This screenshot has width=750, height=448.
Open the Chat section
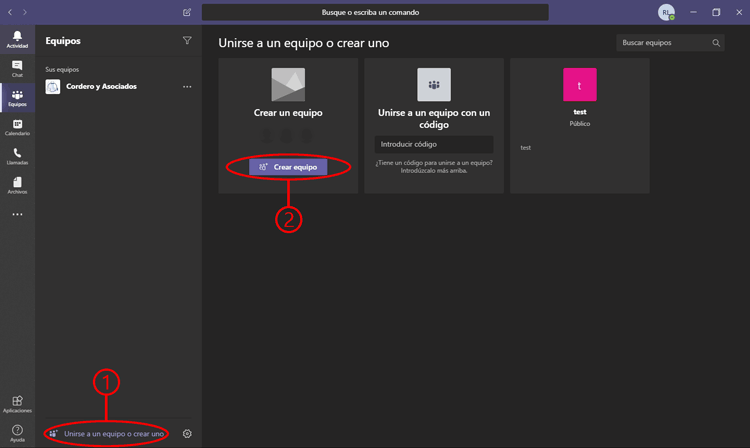point(17,69)
